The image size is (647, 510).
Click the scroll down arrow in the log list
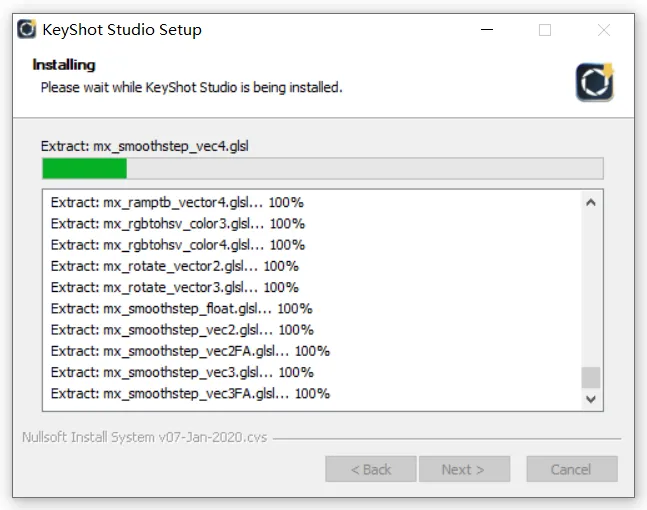tap(591, 398)
